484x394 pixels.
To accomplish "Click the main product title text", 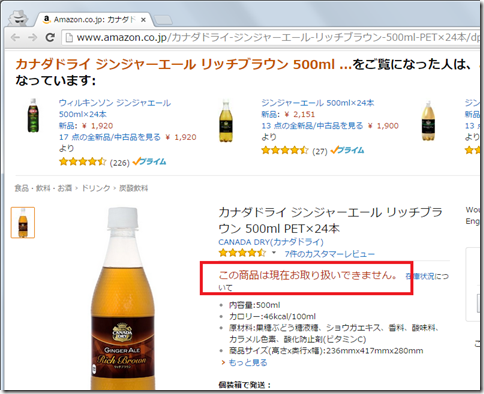I will pos(330,220).
